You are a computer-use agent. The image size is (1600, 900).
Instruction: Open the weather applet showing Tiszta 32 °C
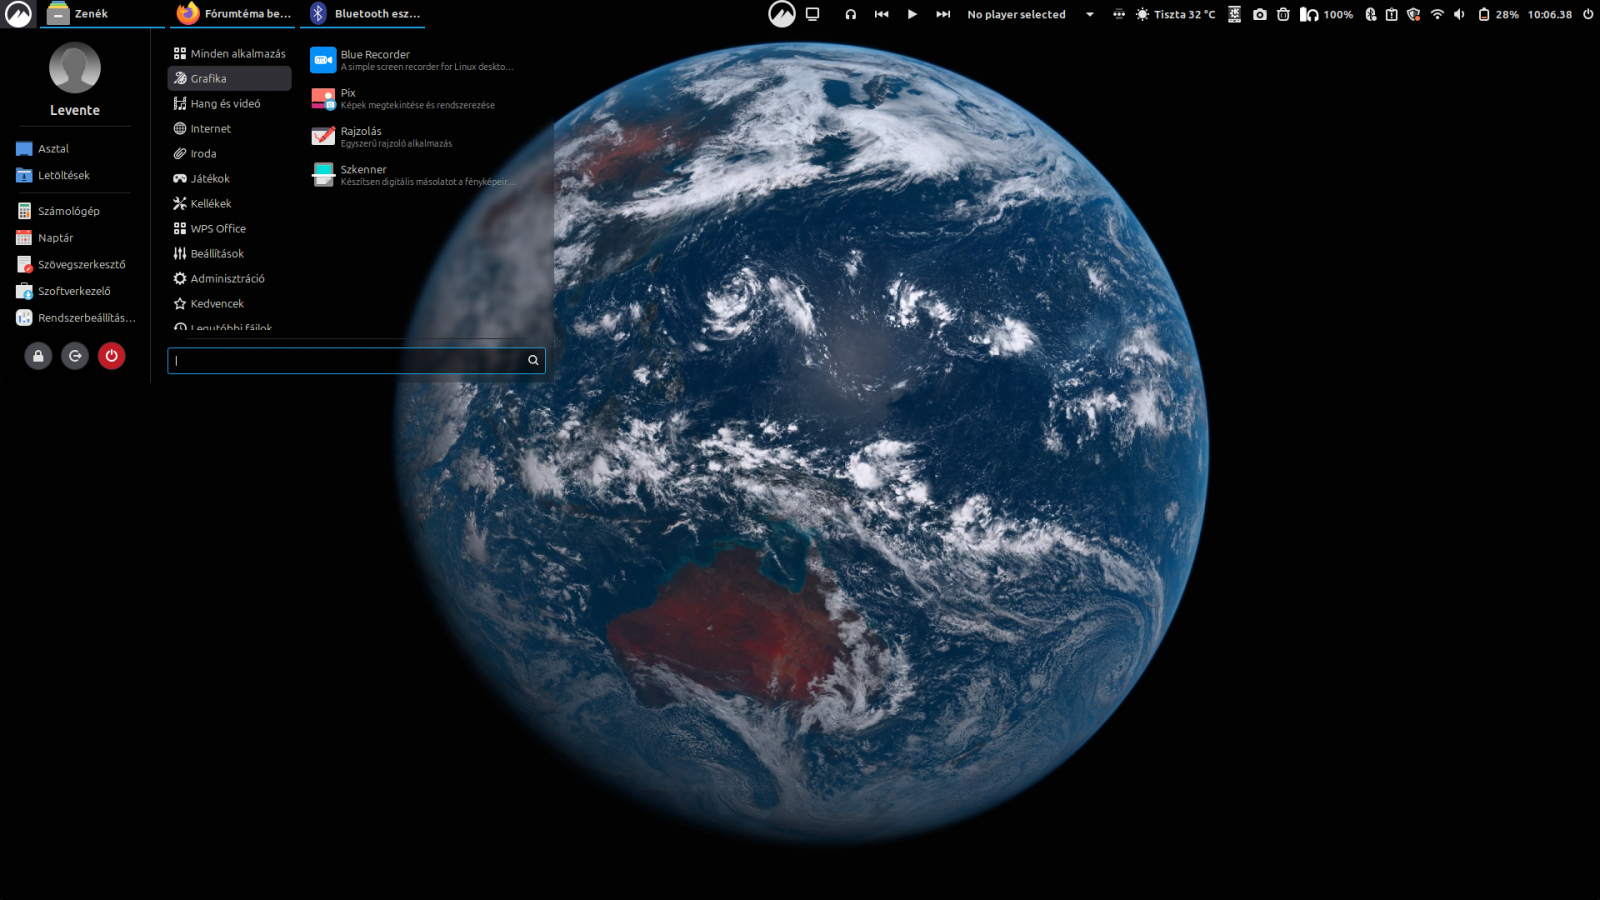[x=1175, y=14]
